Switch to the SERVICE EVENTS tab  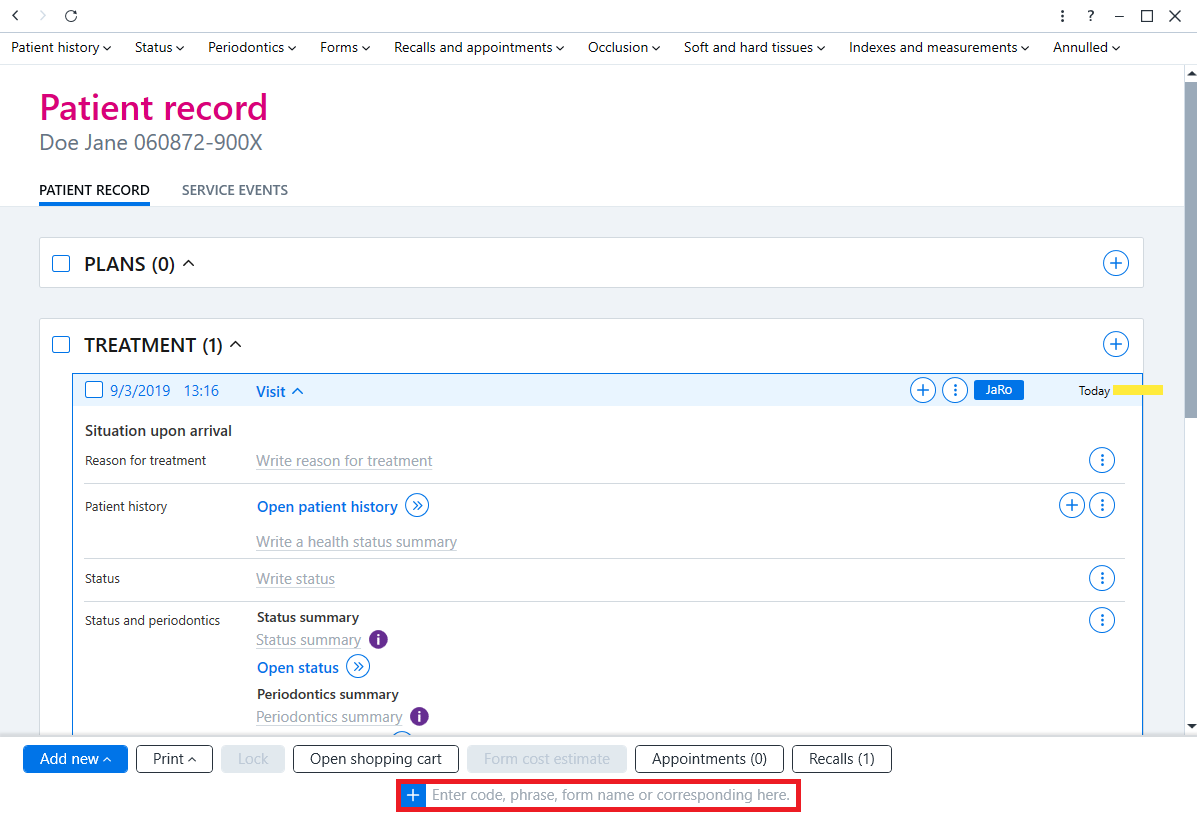click(x=234, y=190)
